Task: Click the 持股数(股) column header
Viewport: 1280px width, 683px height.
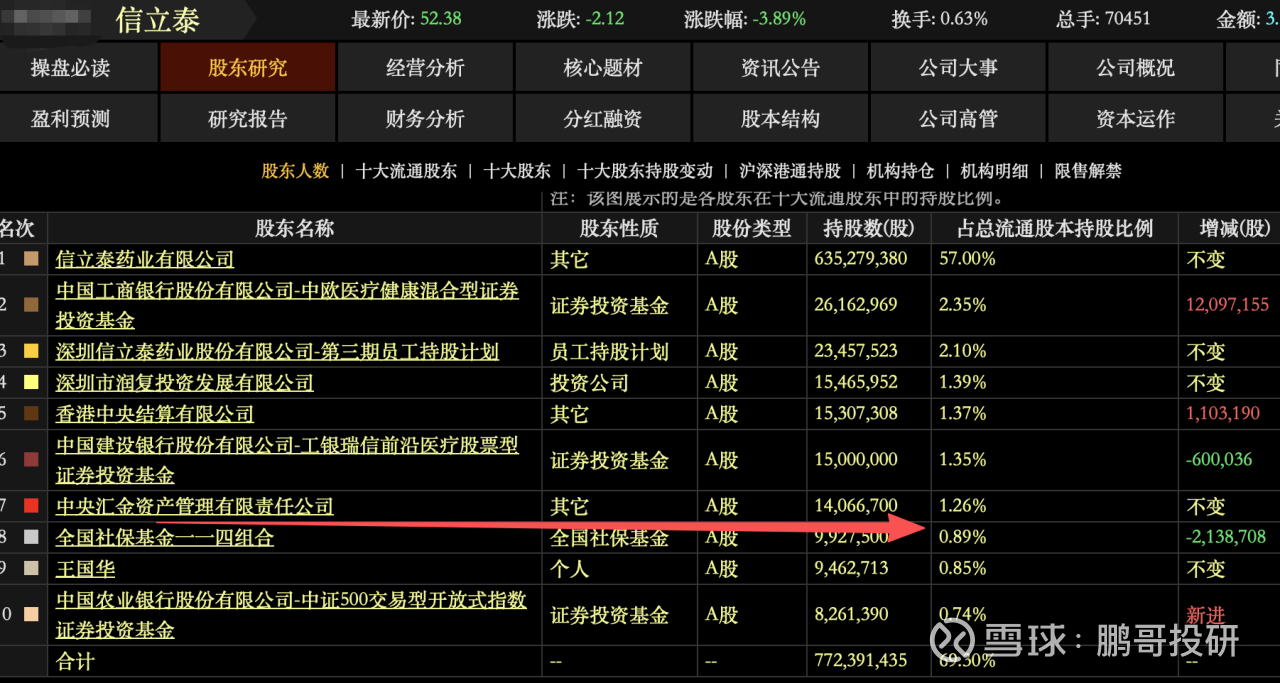Action: (868, 228)
